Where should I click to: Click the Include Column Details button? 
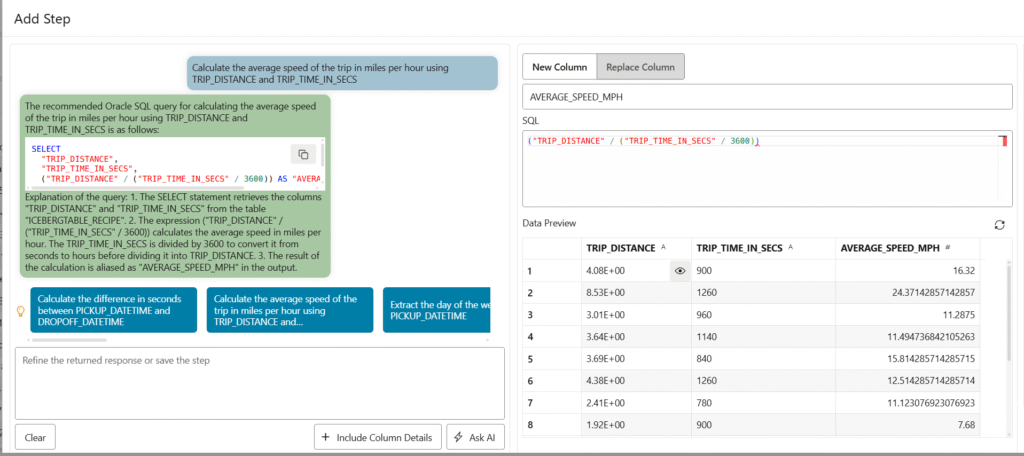point(377,437)
